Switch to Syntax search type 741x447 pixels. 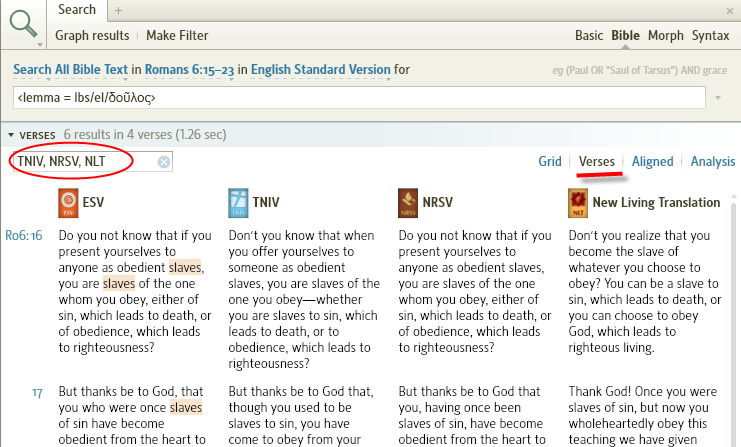[x=710, y=35]
